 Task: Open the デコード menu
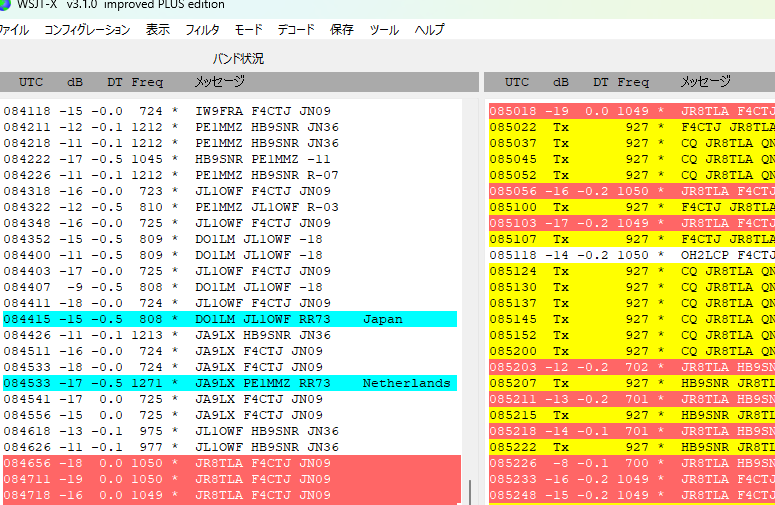pos(296,30)
